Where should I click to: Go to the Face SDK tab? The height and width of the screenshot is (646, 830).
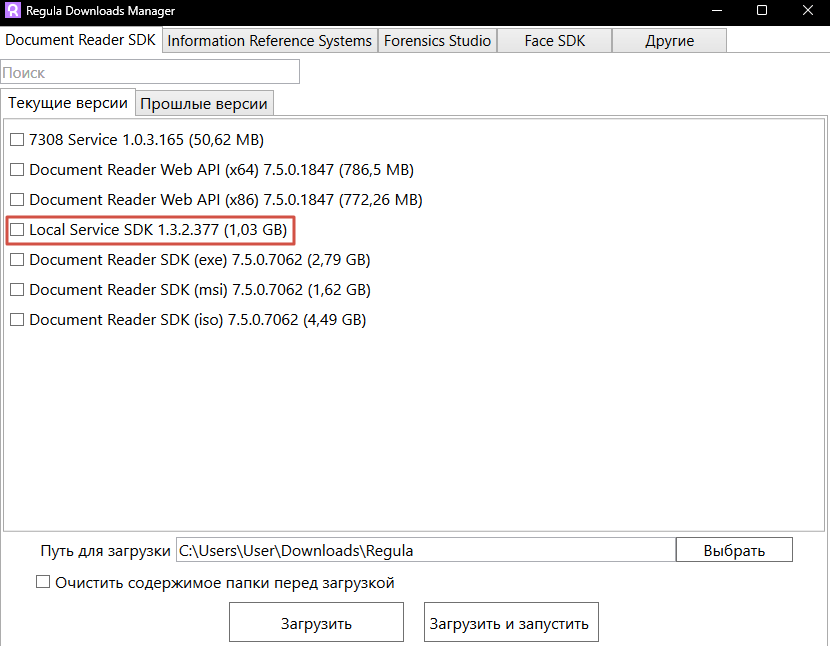tap(554, 41)
